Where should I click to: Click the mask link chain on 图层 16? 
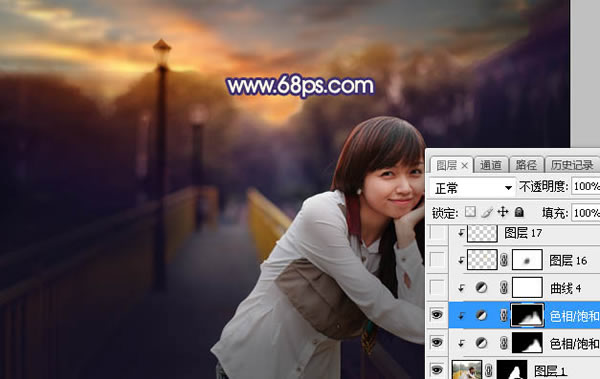[504, 260]
